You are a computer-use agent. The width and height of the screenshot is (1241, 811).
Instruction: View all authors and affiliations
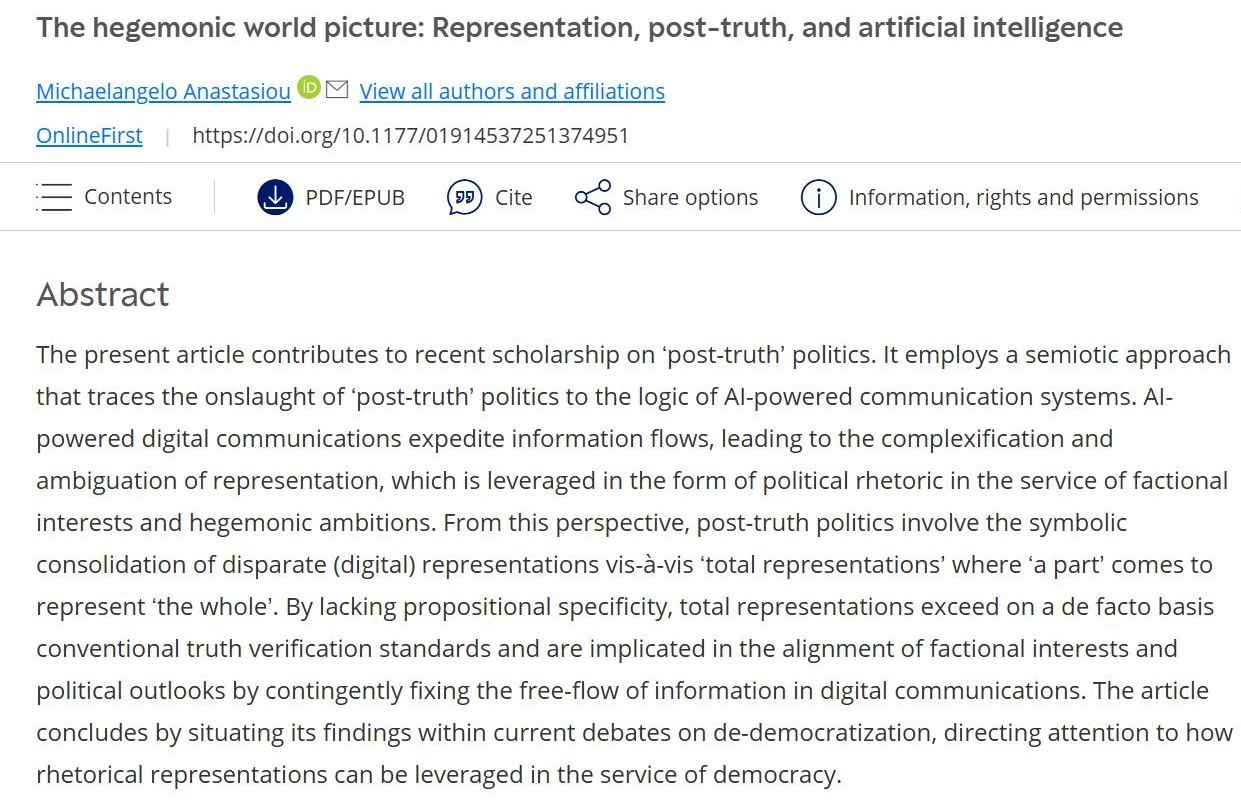coord(512,91)
